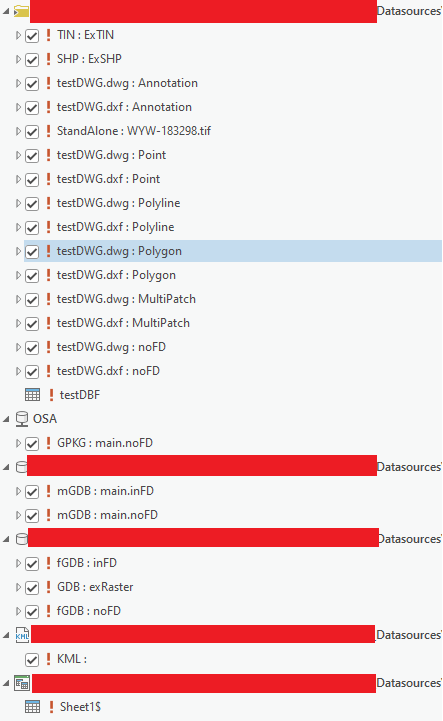Select the GDB : exRaster layer
443x721 pixels.
[95, 587]
